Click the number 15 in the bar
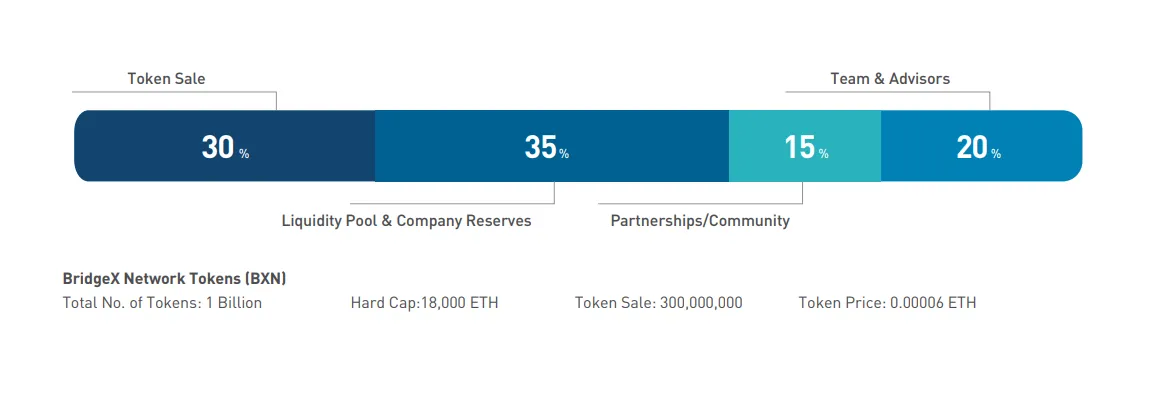The height and width of the screenshot is (396, 1160). [800, 147]
